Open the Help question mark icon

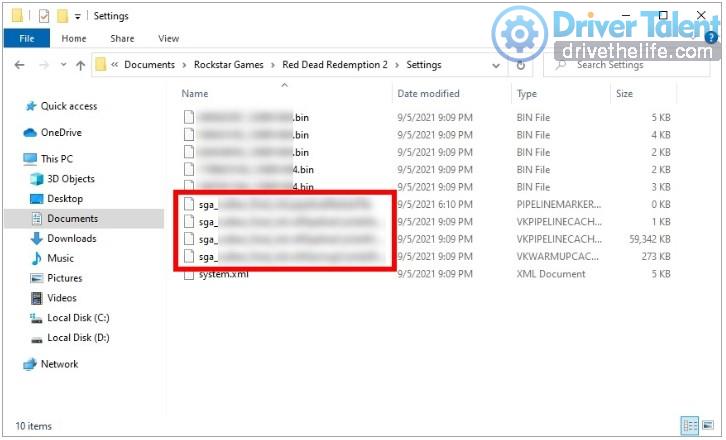[x=711, y=37]
